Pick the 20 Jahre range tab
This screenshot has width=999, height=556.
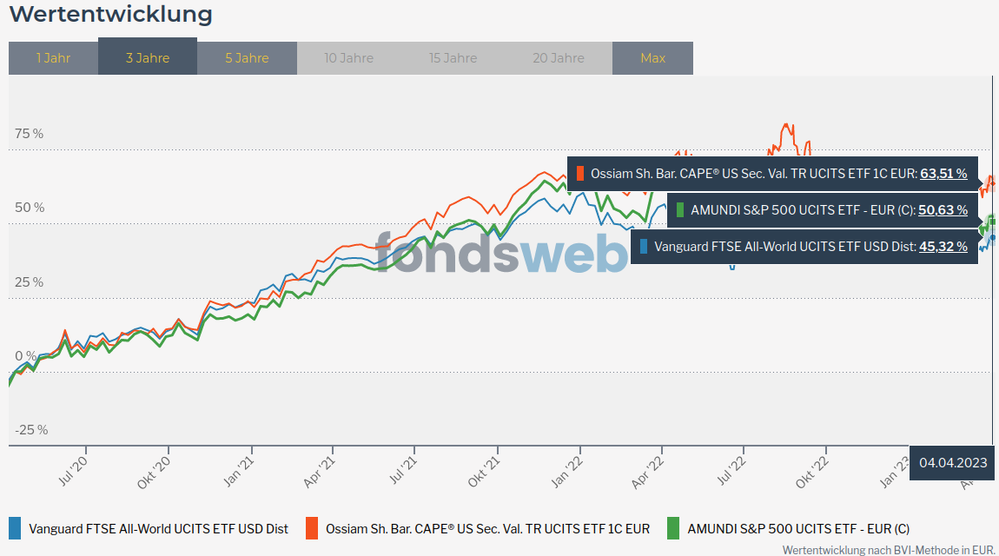(558, 58)
